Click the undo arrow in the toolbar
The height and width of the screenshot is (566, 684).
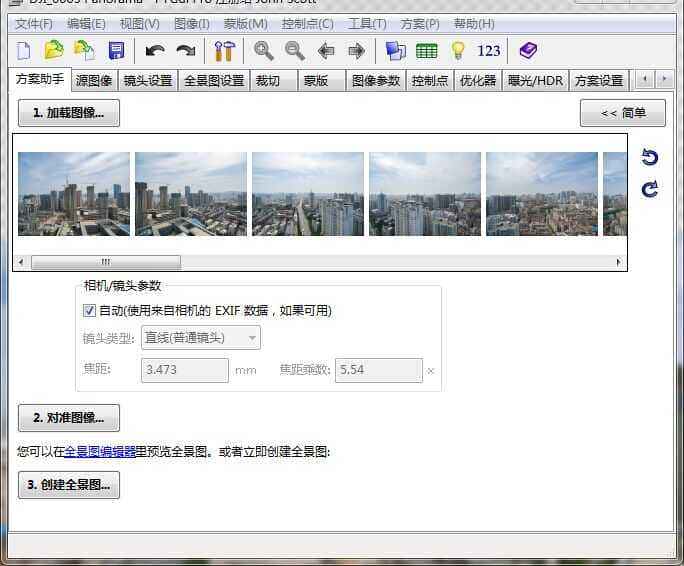155,50
